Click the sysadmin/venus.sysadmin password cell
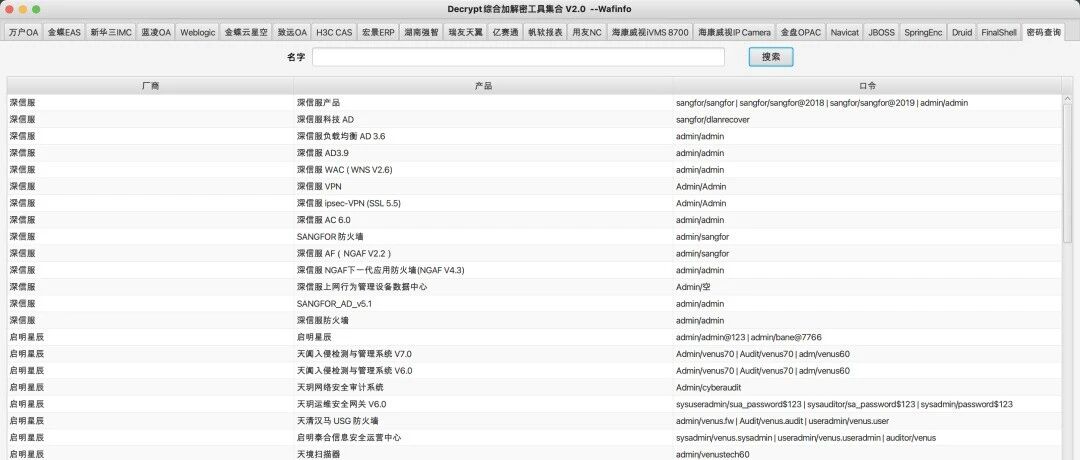 point(867,437)
